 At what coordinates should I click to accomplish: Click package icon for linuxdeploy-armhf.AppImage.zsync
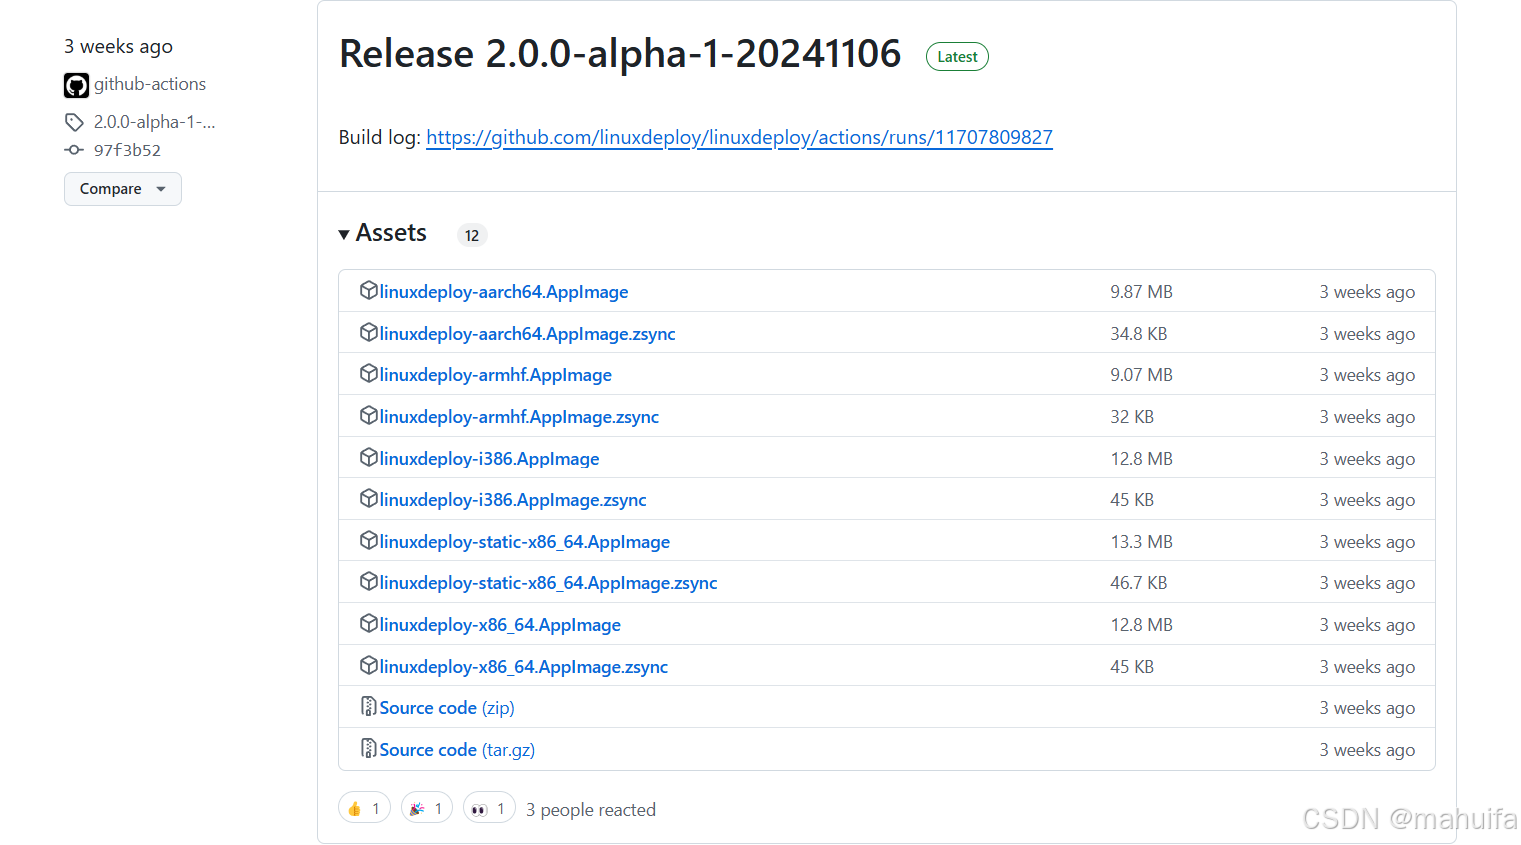pos(369,416)
